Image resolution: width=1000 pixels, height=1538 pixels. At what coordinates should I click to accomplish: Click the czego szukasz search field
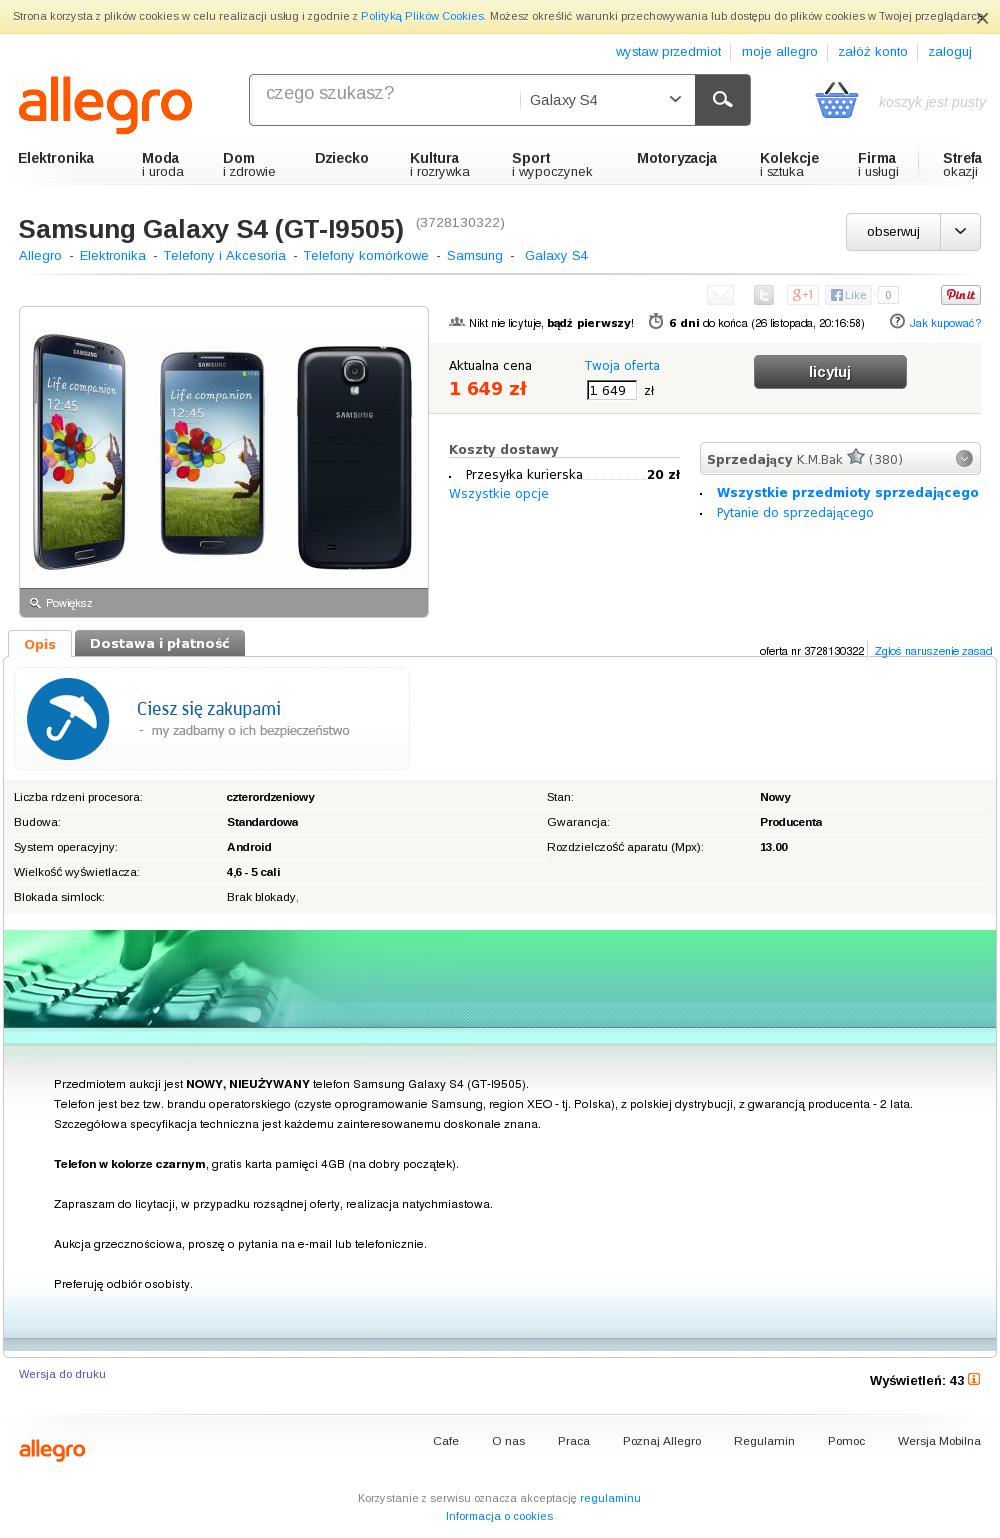click(x=384, y=100)
